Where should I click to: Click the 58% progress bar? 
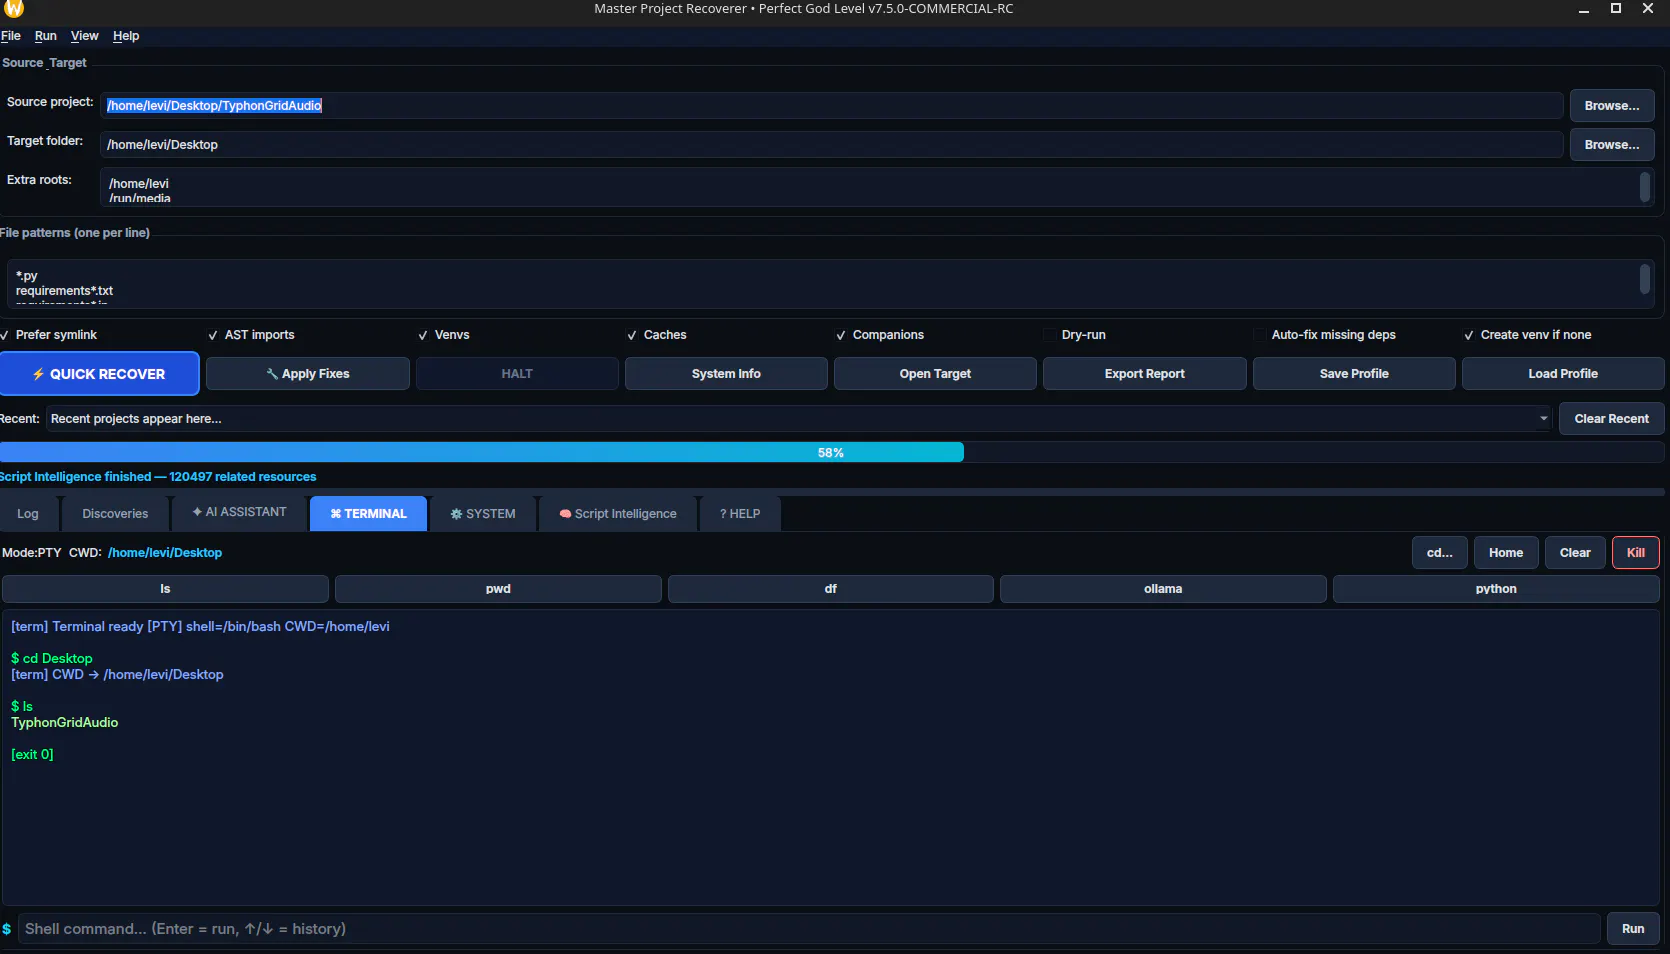point(831,453)
